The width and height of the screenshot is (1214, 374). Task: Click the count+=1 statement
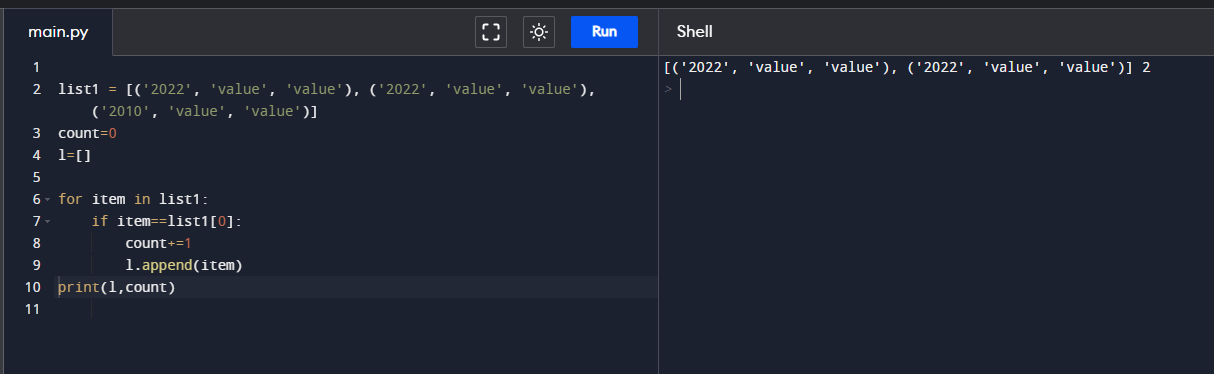pyautogui.click(x=158, y=244)
